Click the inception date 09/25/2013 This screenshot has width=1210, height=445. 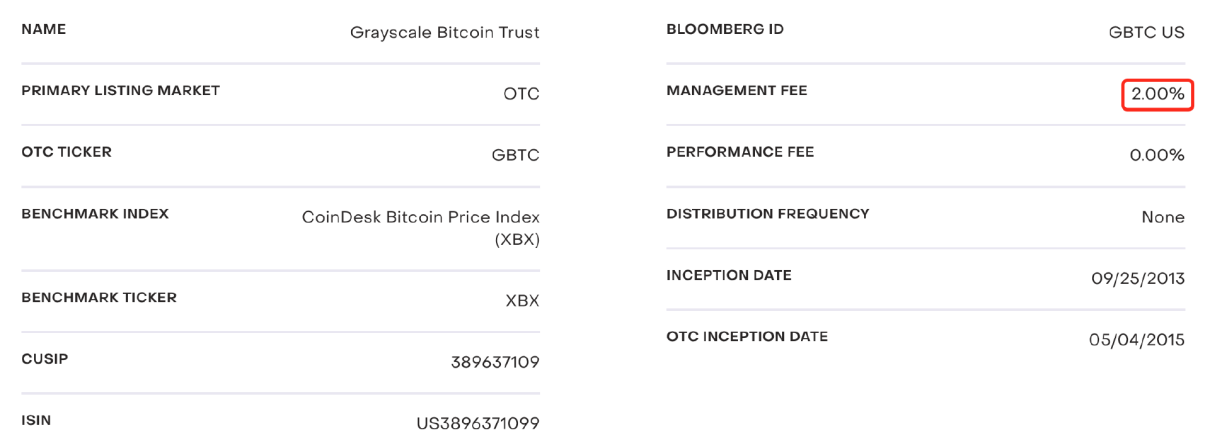tap(1138, 278)
